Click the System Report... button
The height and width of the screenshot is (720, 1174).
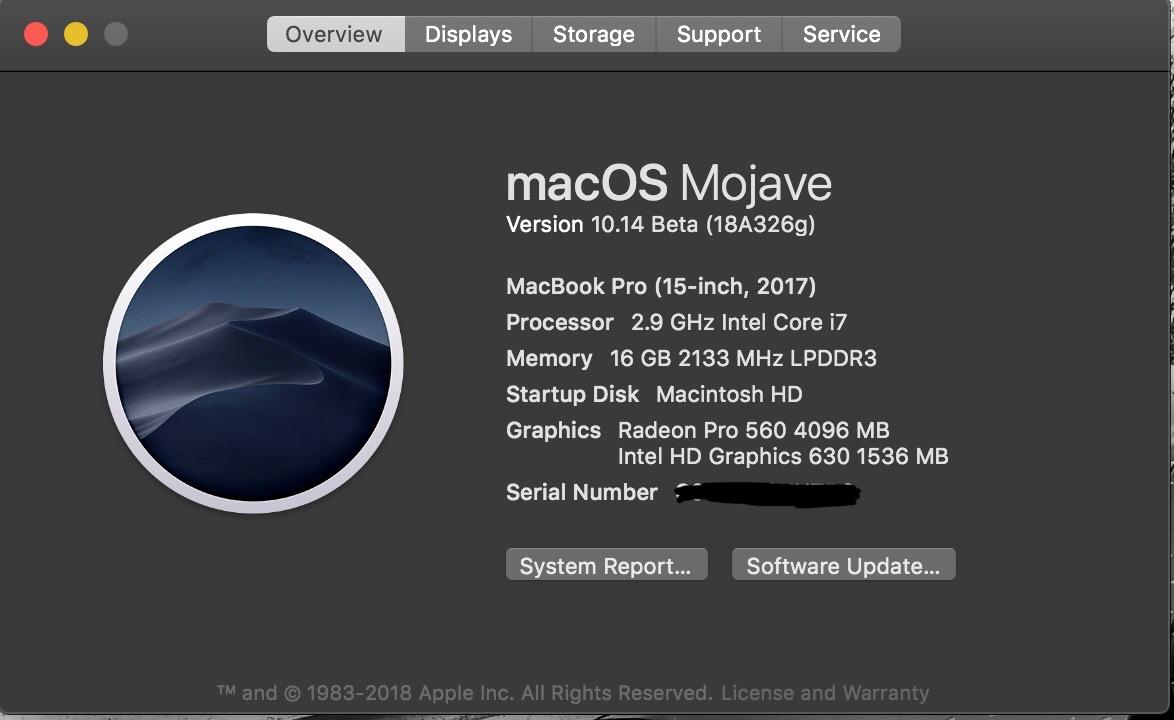(x=606, y=565)
